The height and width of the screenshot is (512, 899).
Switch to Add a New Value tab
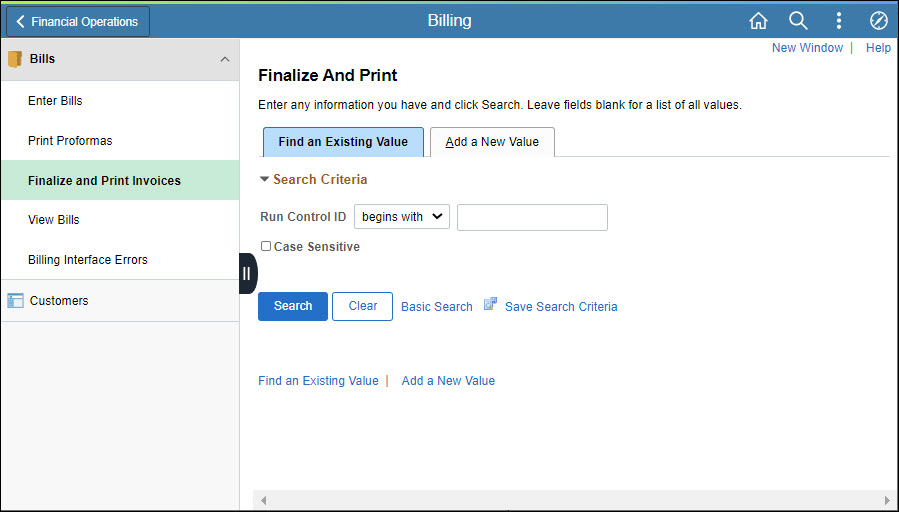tap(492, 142)
